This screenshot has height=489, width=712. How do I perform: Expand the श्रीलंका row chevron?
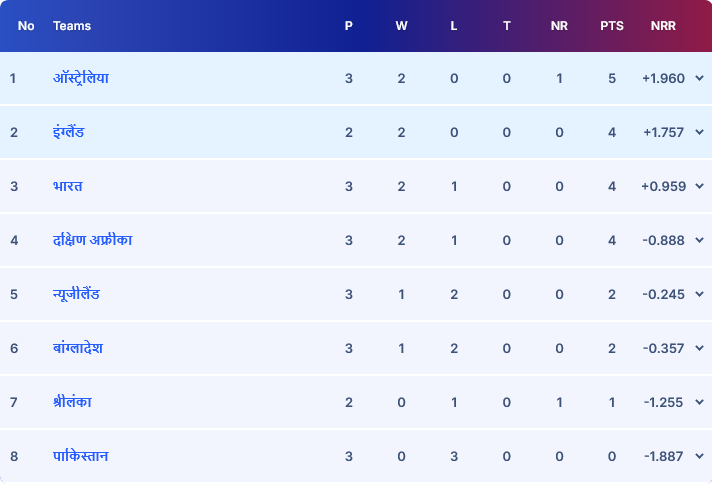pyautogui.click(x=699, y=402)
